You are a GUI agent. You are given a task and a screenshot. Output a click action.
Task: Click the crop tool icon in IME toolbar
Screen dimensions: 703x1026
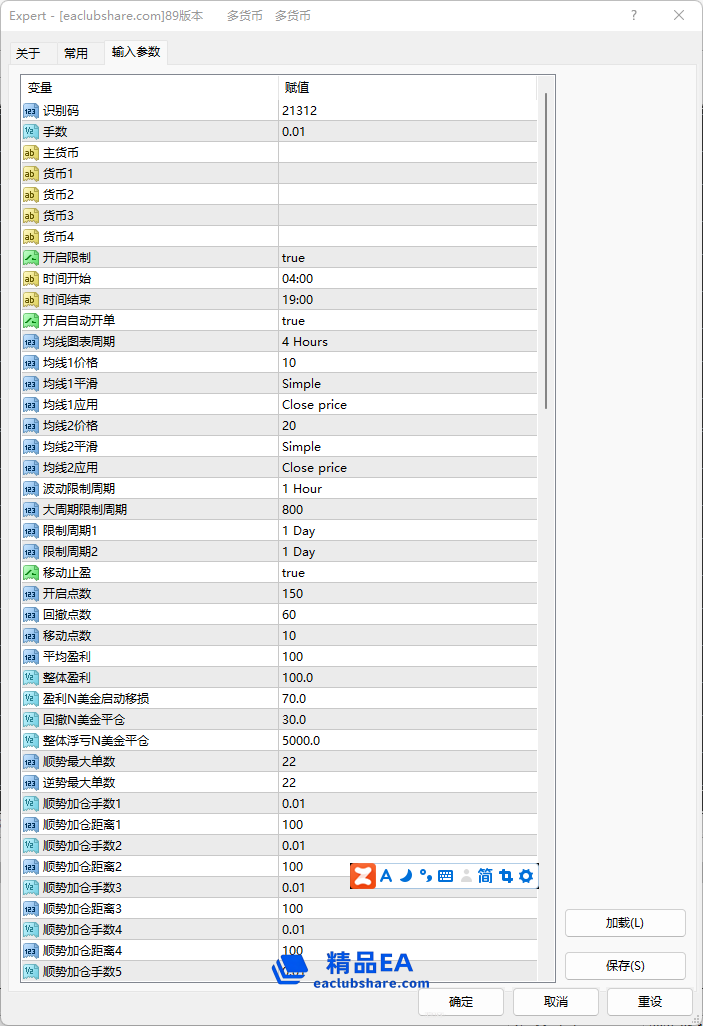point(505,876)
